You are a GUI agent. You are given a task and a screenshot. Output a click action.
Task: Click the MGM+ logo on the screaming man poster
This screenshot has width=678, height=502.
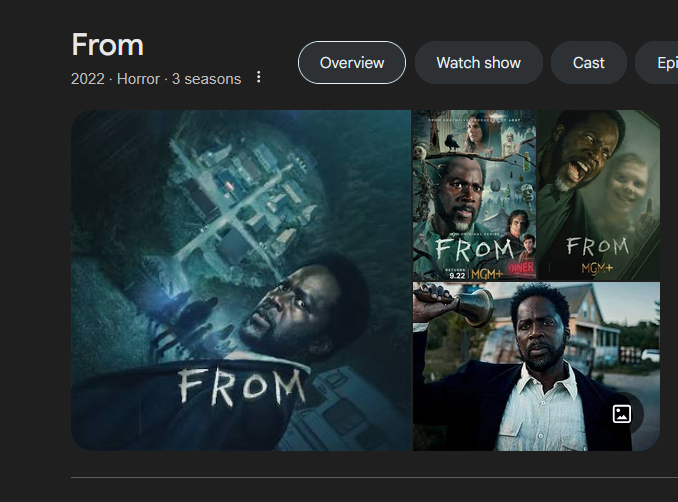point(597,269)
